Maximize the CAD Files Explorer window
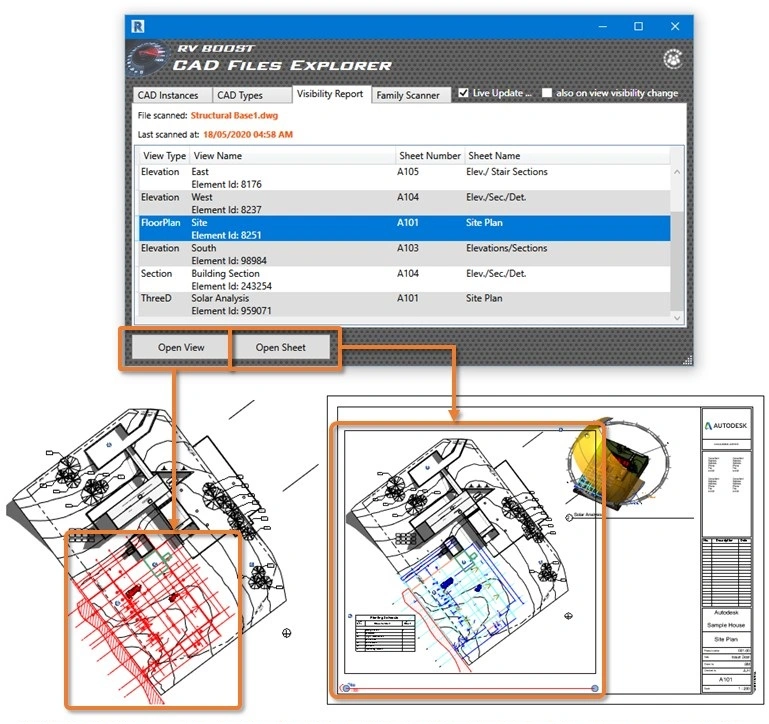 pos(639,26)
